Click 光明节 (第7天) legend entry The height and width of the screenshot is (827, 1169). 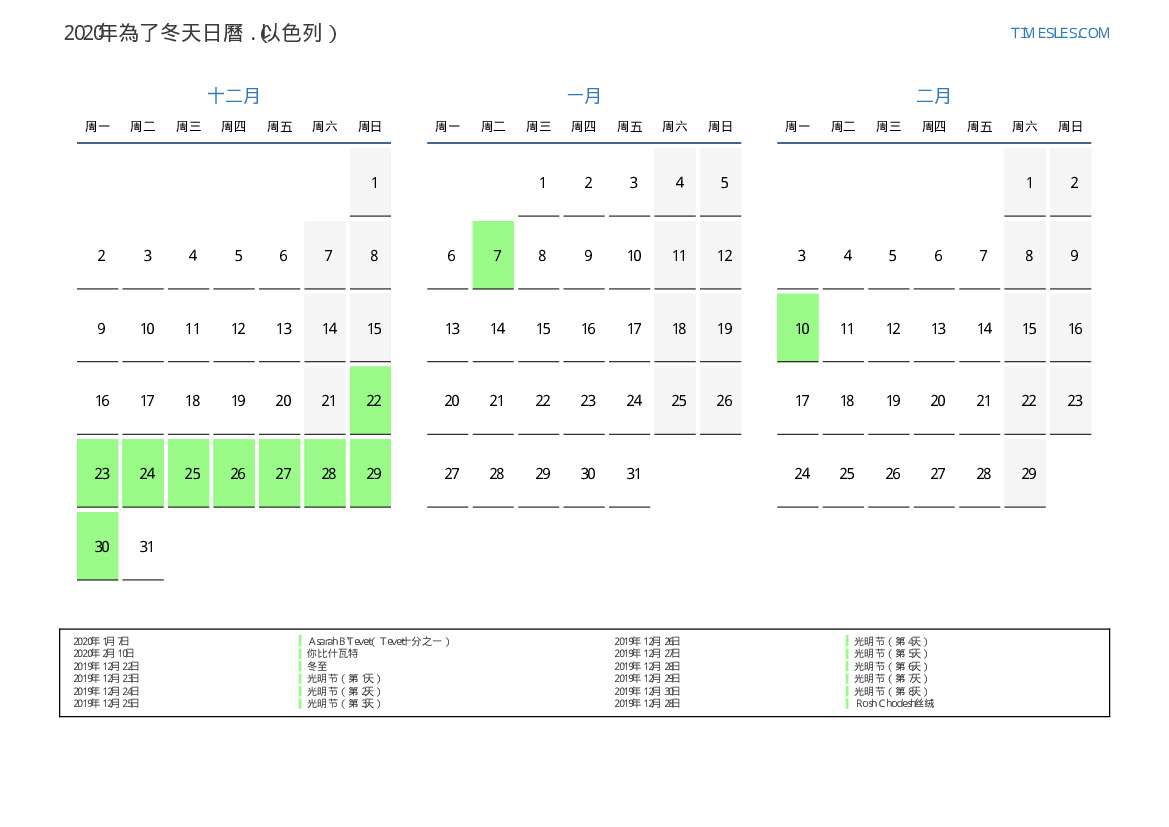coord(891,679)
